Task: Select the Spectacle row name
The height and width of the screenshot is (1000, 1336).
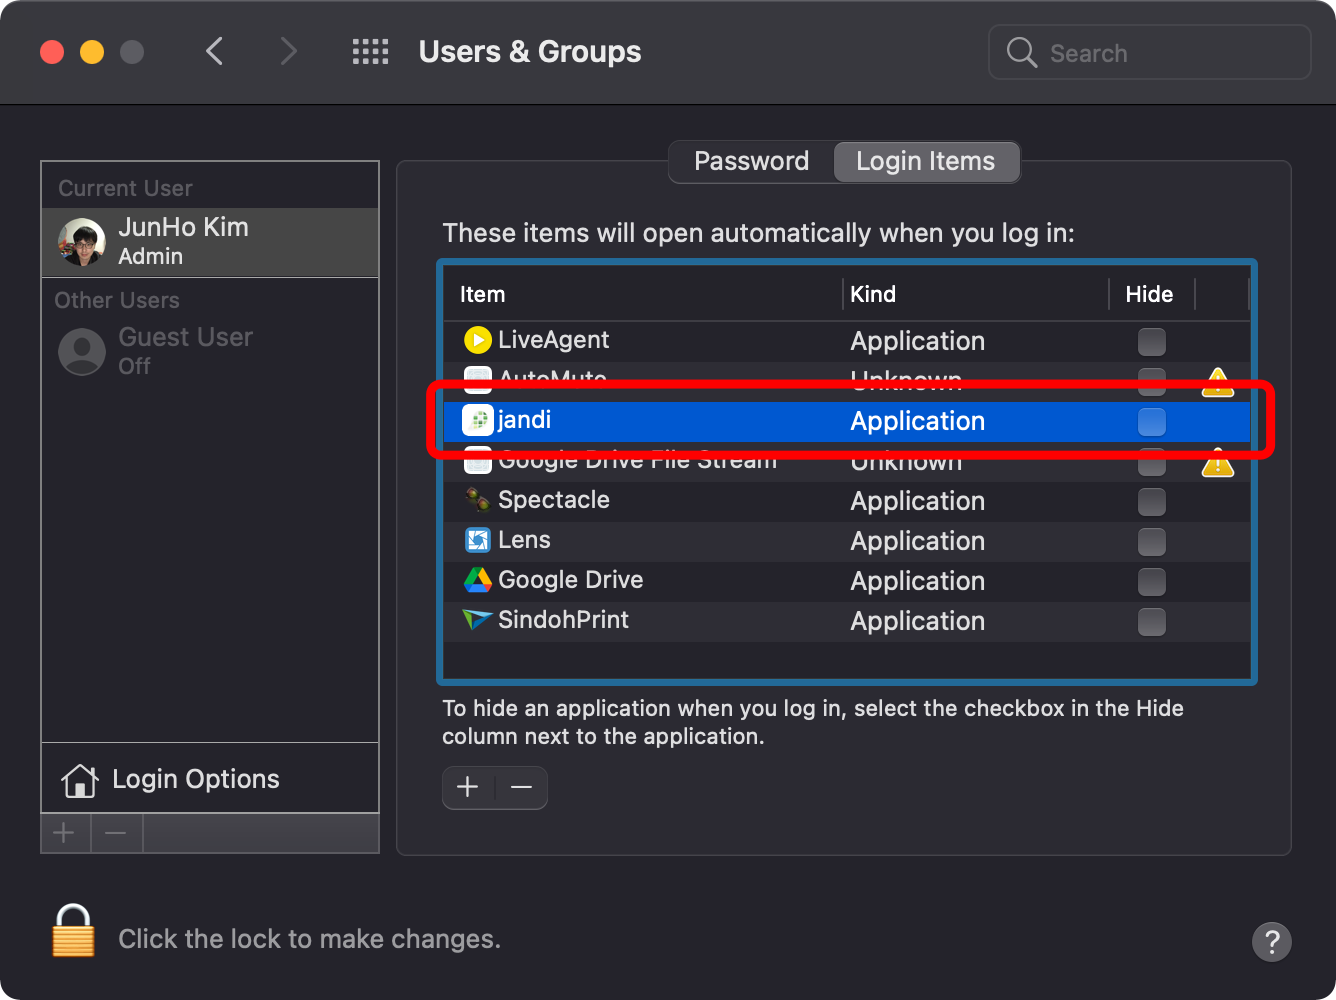Action: click(553, 500)
